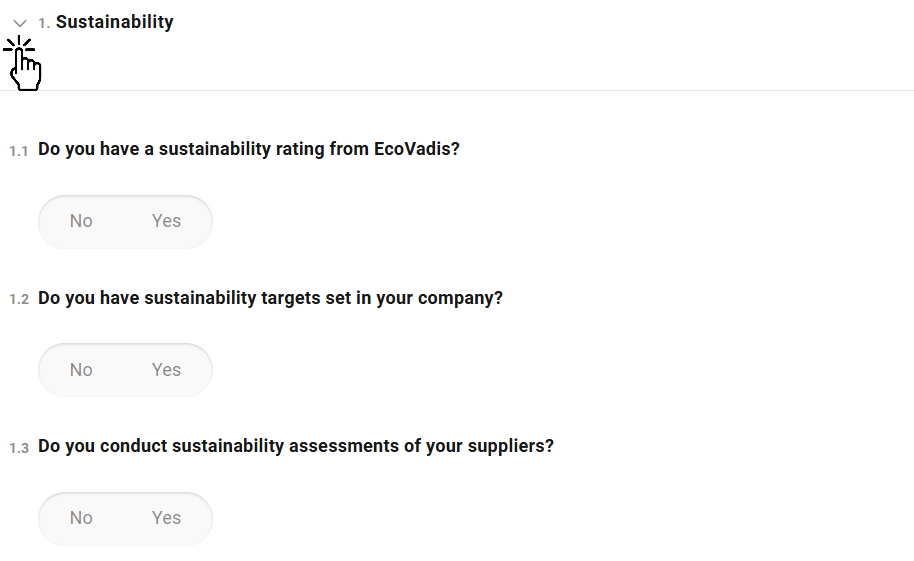
Task: Click the EcoVadis rating question text
Action: [x=248, y=150]
